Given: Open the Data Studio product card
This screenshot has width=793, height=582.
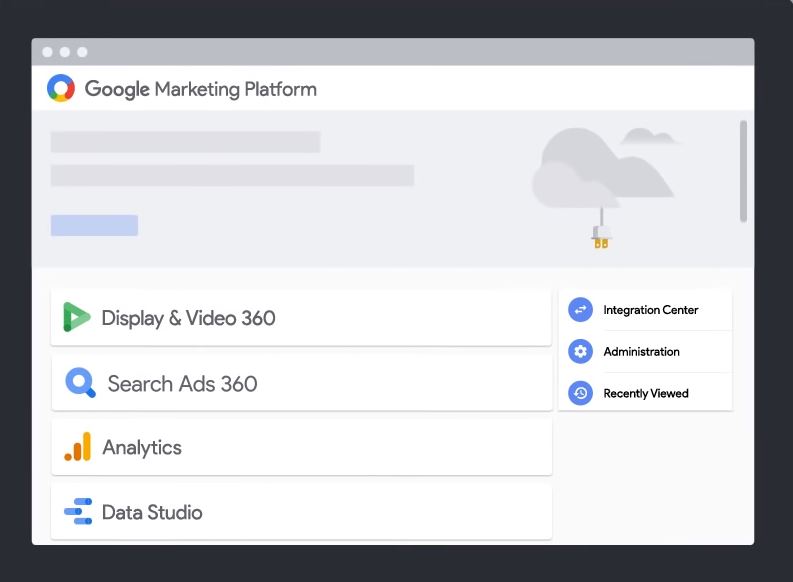Looking at the screenshot, I should click(x=301, y=512).
